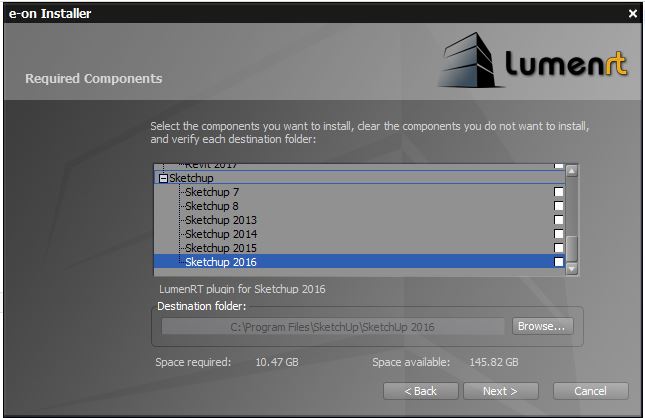
Task: Proceed with the Next button
Action: tap(500, 391)
